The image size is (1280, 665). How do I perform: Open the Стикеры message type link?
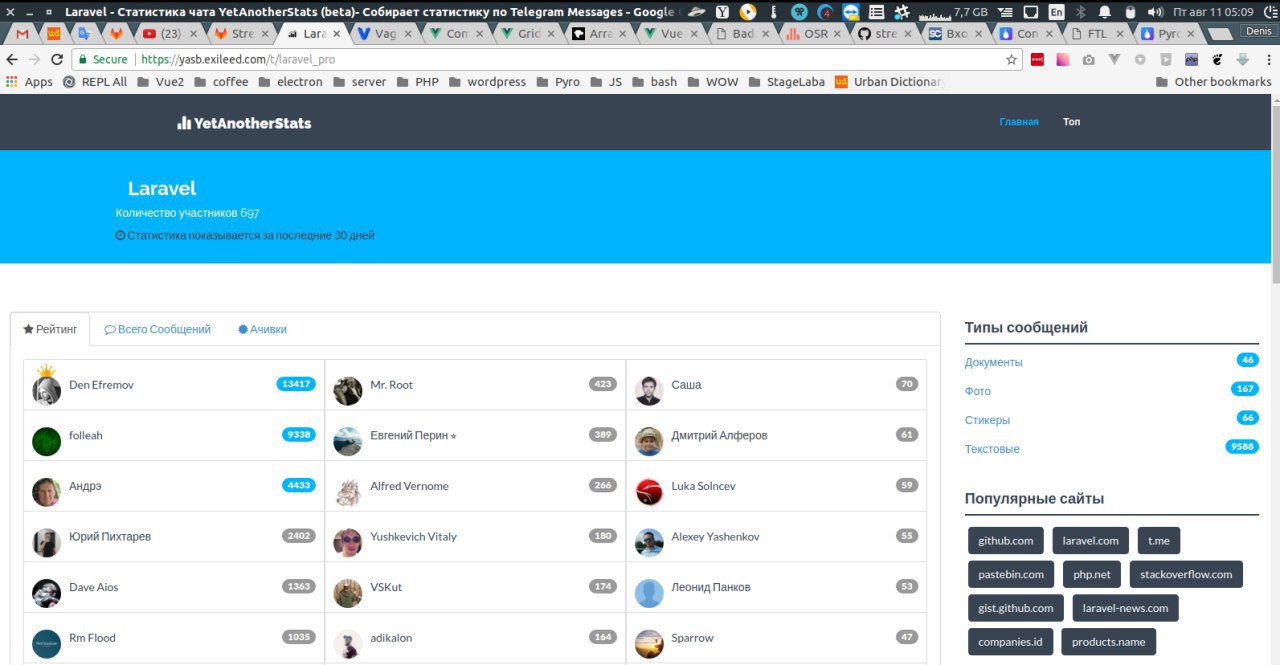pos(987,420)
